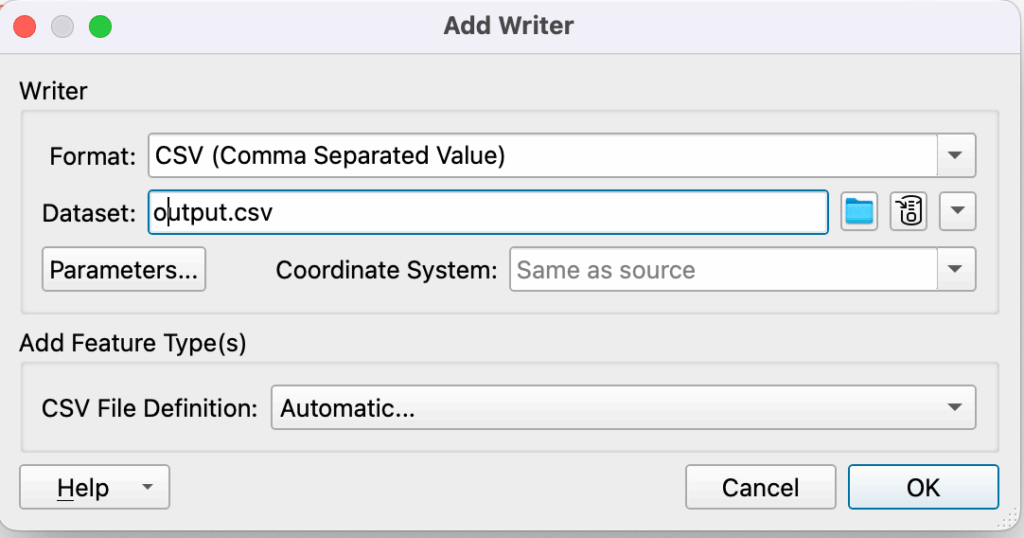Open the dataset options arrow after the icons
This screenshot has width=1024, height=538.
957,212
